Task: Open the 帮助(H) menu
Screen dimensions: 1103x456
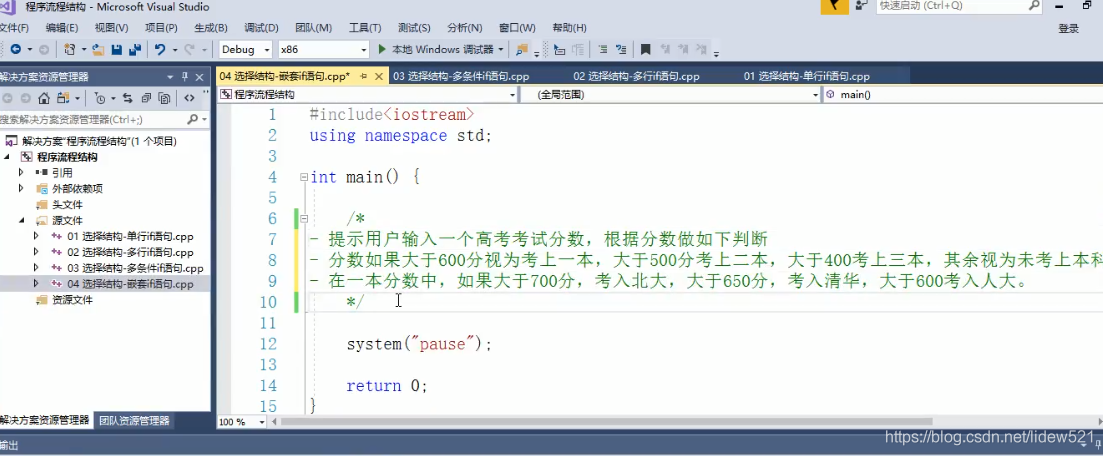Action: pyautogui.click(x=569, y=28)
